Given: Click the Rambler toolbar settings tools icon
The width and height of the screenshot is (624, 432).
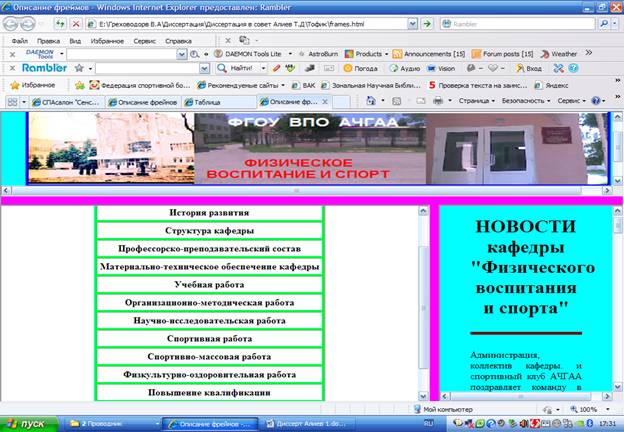Looking at the screenshot, I should coord(558,68).
